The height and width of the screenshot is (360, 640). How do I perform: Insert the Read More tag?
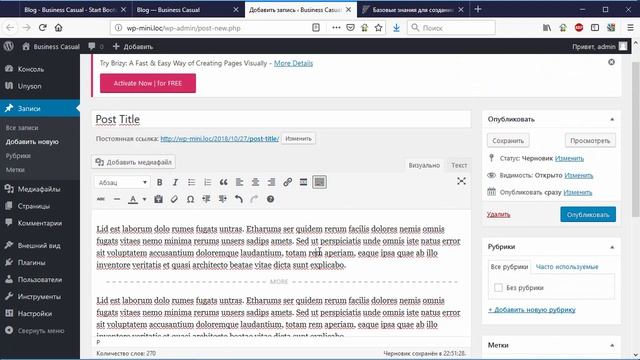point(303,182)
